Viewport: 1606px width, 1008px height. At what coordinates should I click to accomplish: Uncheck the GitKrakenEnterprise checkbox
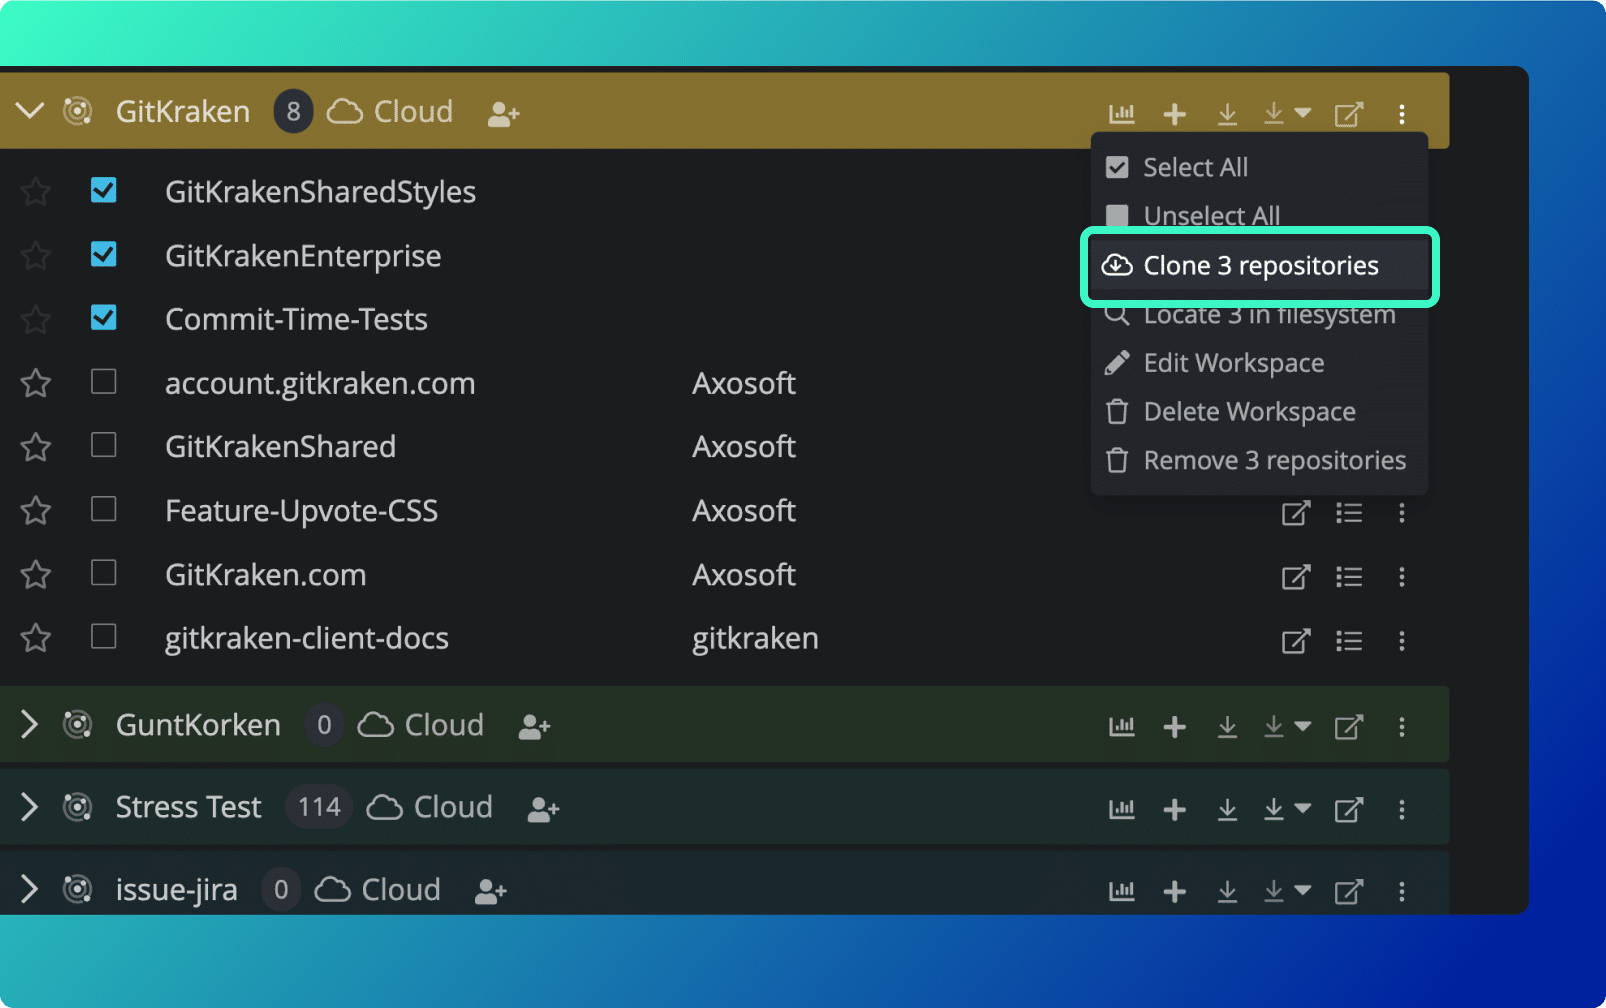103,255
